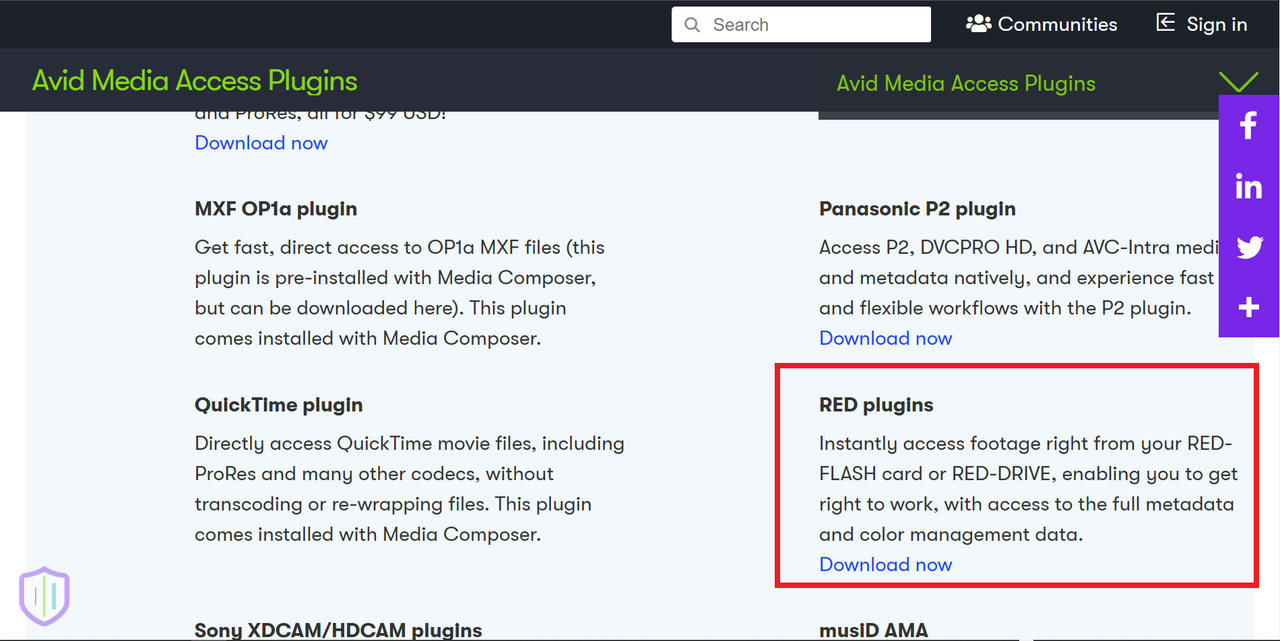Select the RED plugins heading
Screen dimensions: 1280x641
876,405
